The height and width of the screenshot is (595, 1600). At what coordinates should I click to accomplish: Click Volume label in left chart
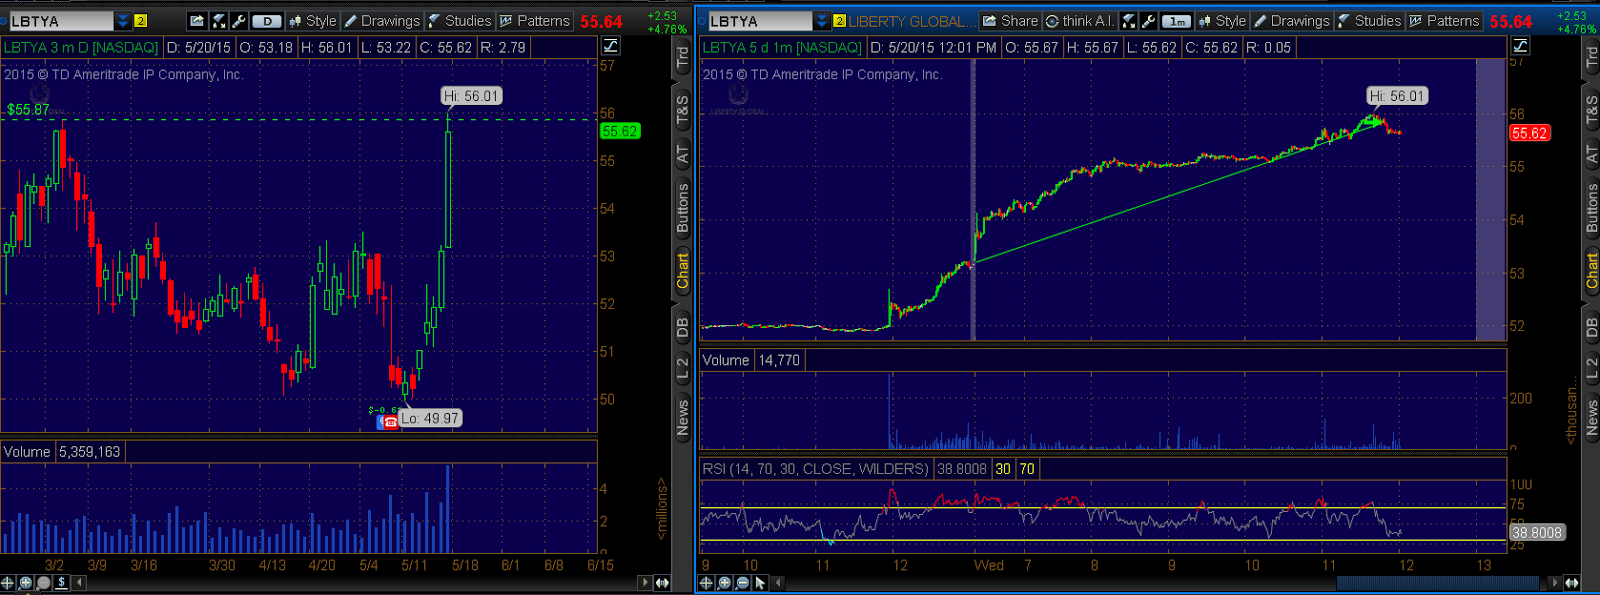(x=27, y=452)
